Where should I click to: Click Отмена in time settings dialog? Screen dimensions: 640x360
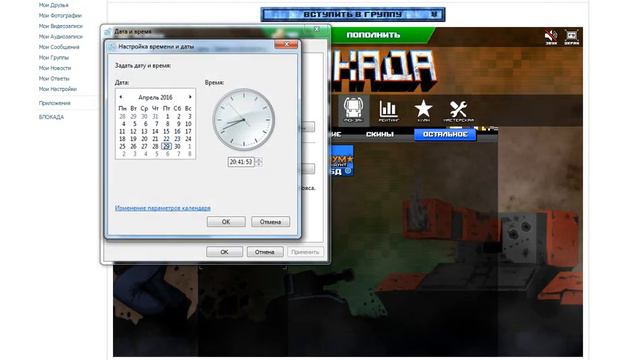point(271,222)
